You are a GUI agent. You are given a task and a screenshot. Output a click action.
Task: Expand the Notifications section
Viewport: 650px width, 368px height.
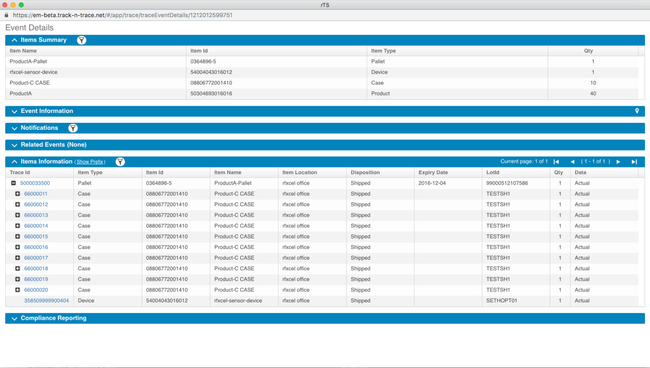(15, 128)
